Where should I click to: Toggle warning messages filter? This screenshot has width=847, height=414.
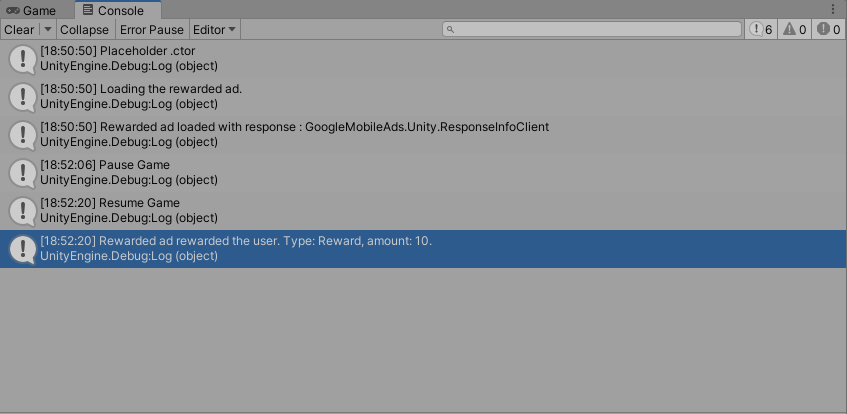click(794, 30)
